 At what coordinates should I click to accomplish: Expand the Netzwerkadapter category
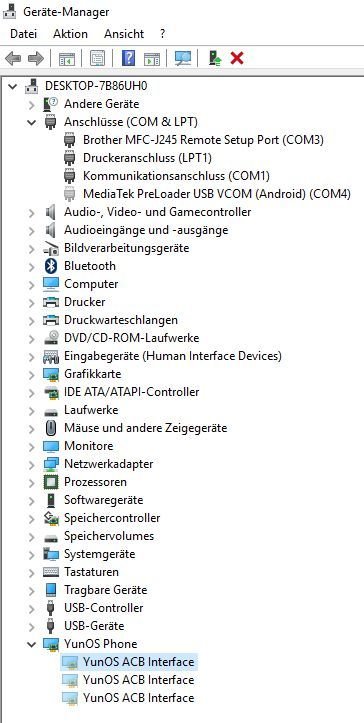coord(31,464)
